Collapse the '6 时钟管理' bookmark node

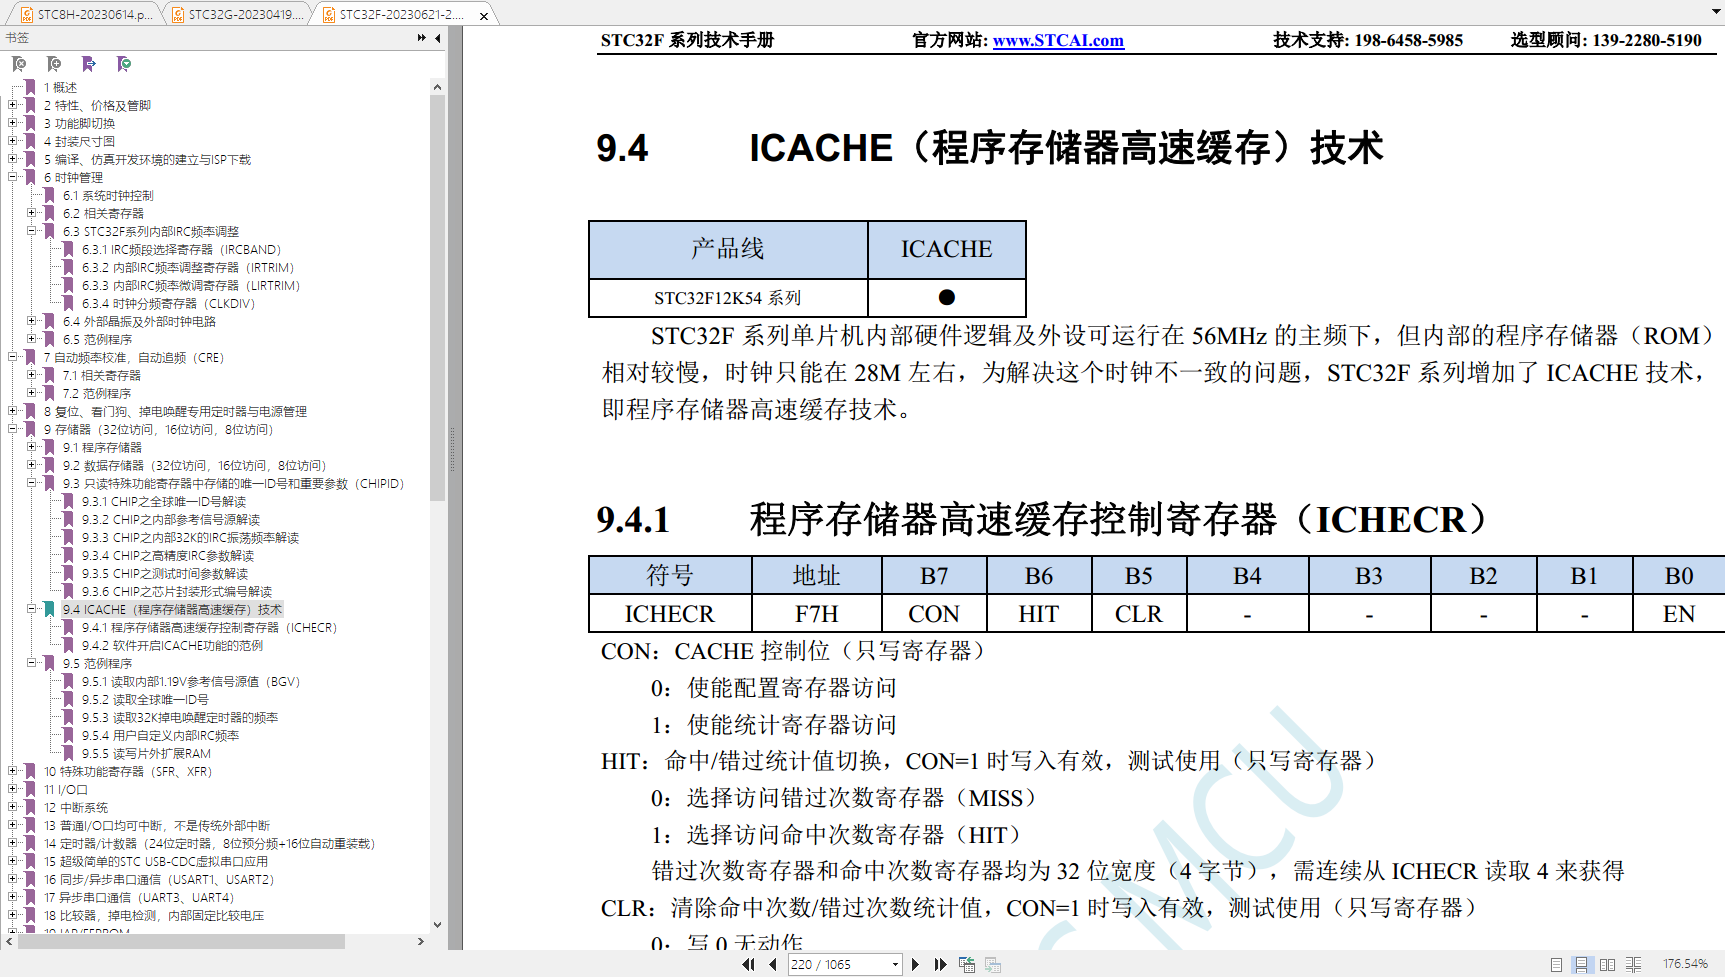(x=13, y=177)
